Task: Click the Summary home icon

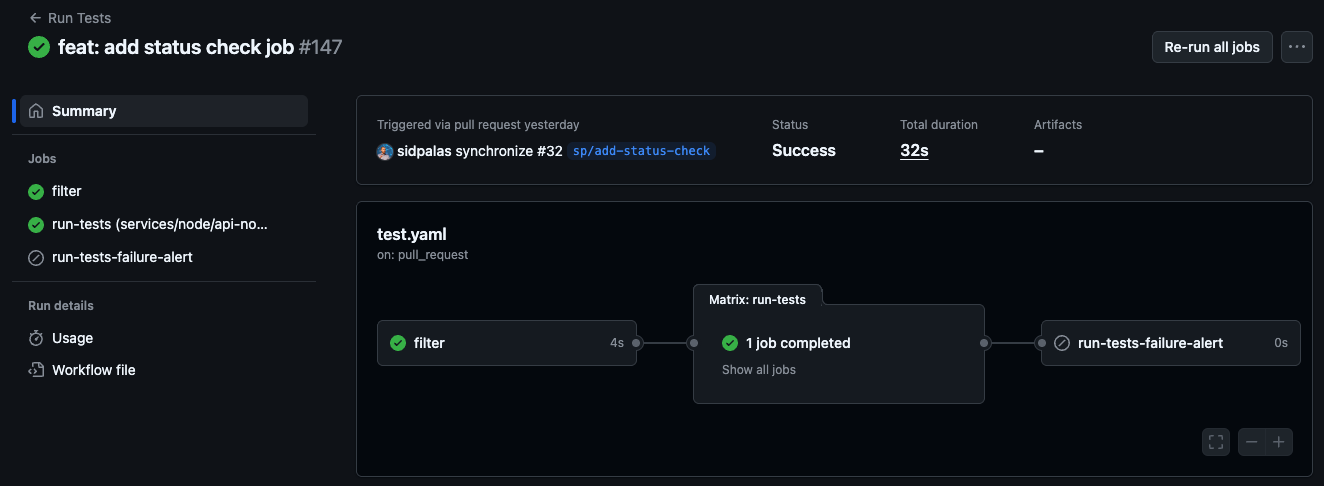Action: [36, 111]
